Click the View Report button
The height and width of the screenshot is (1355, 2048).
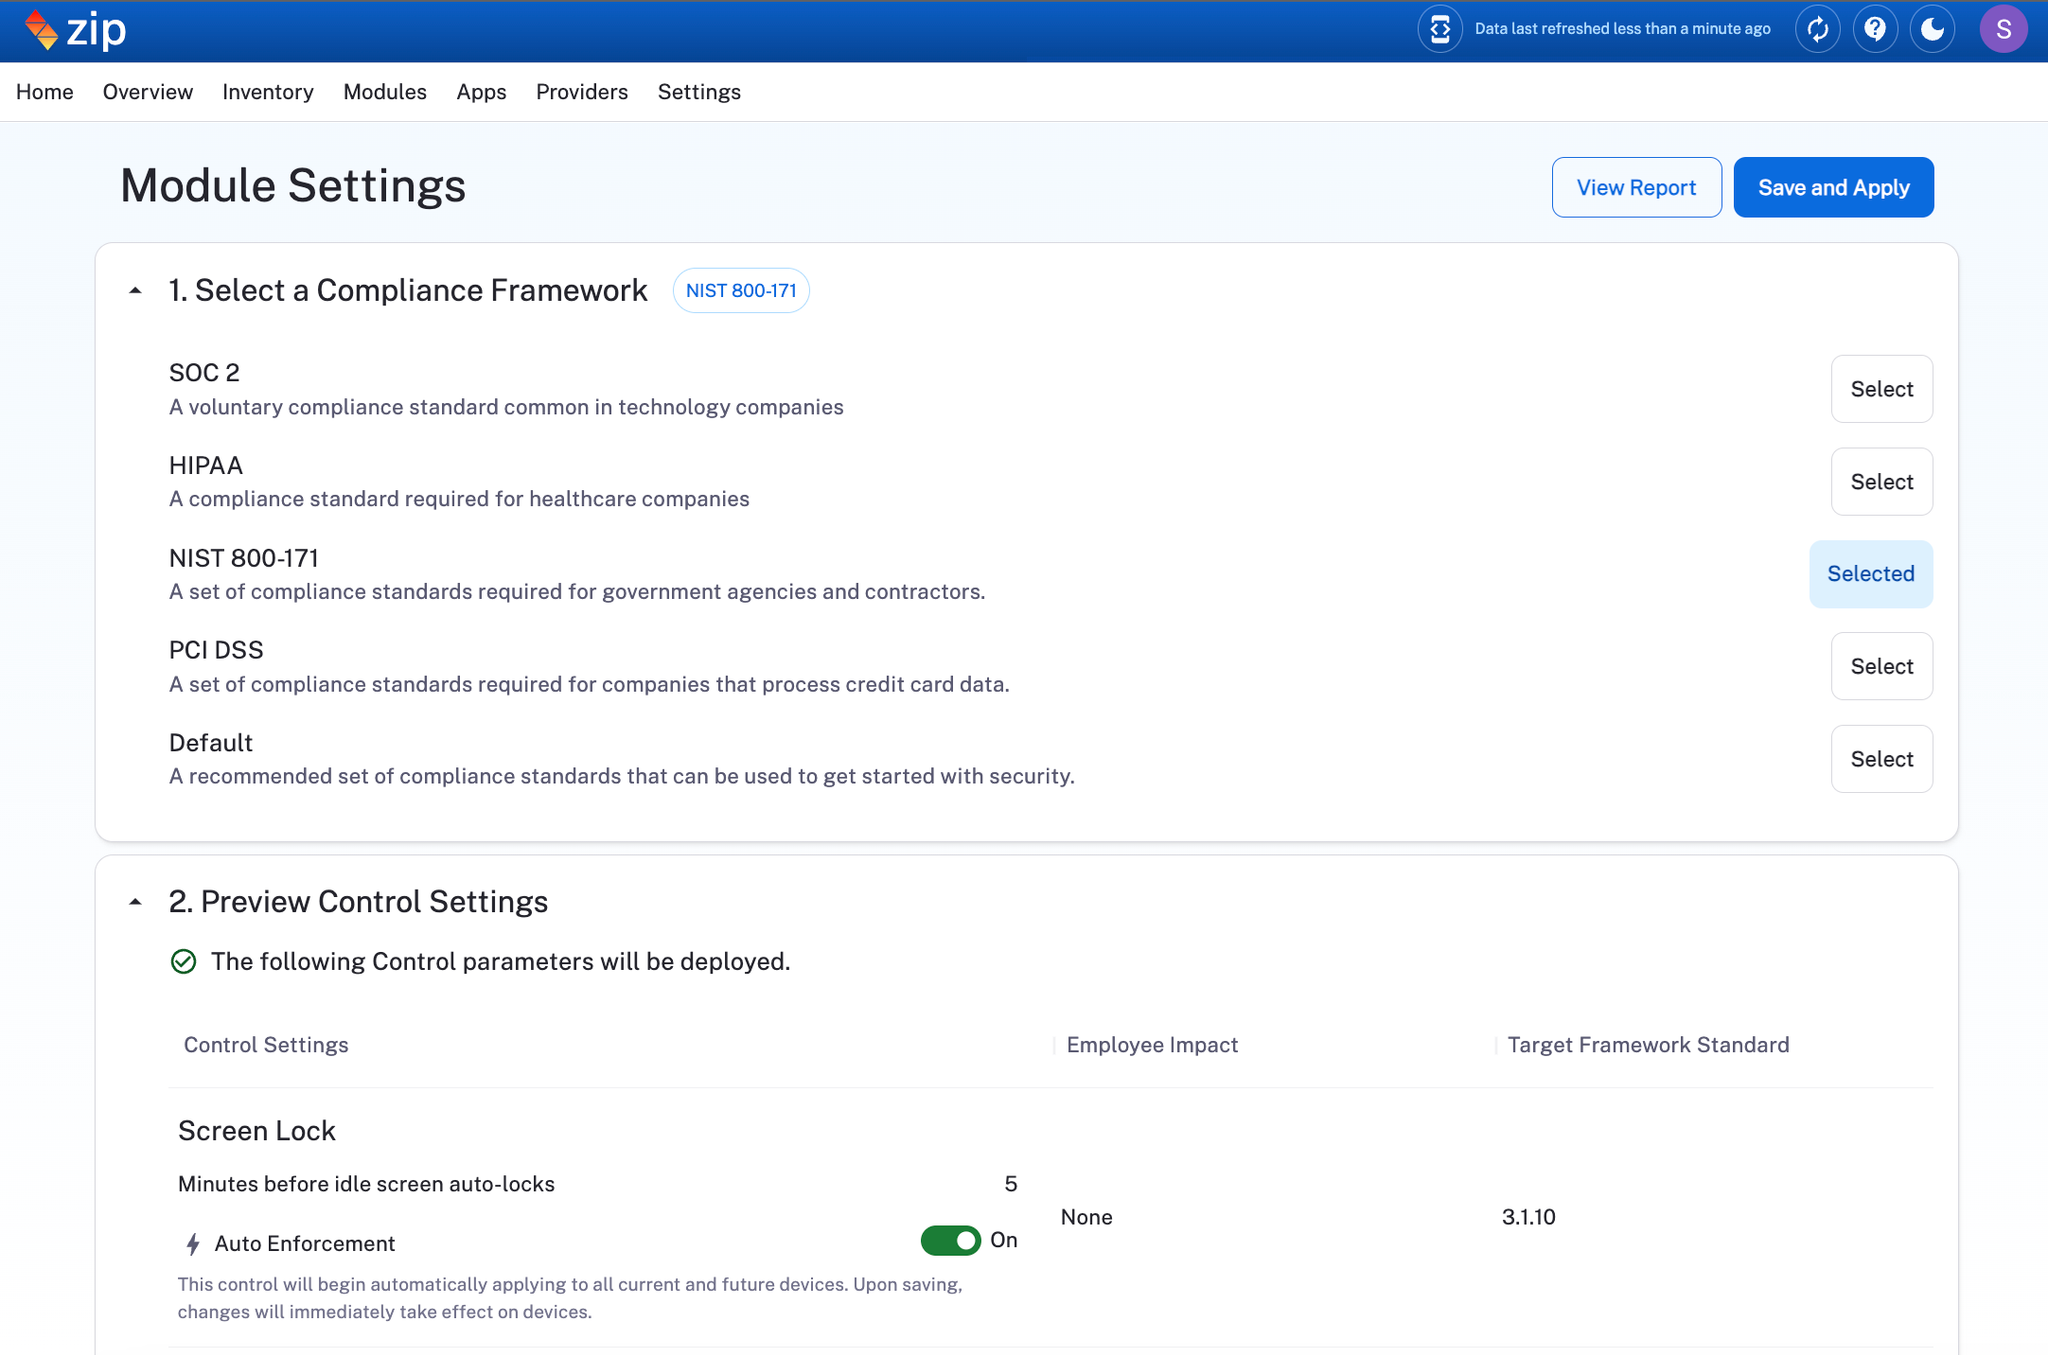click(x=1636, y=187)
